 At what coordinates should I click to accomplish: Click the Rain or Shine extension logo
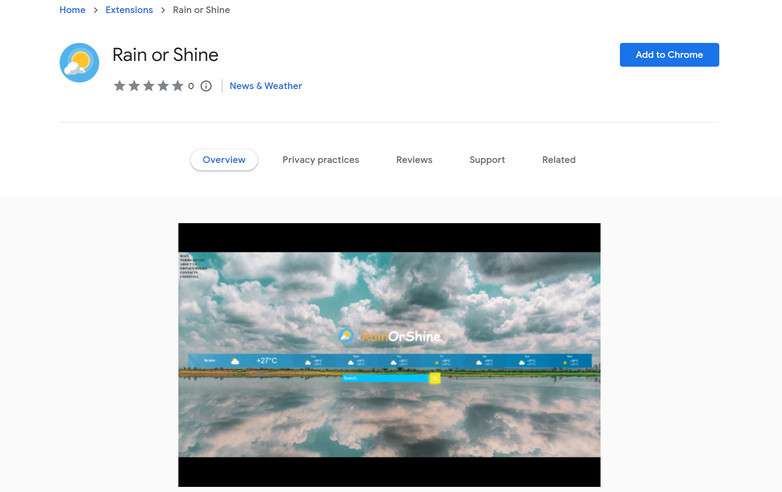pos(79,63)
